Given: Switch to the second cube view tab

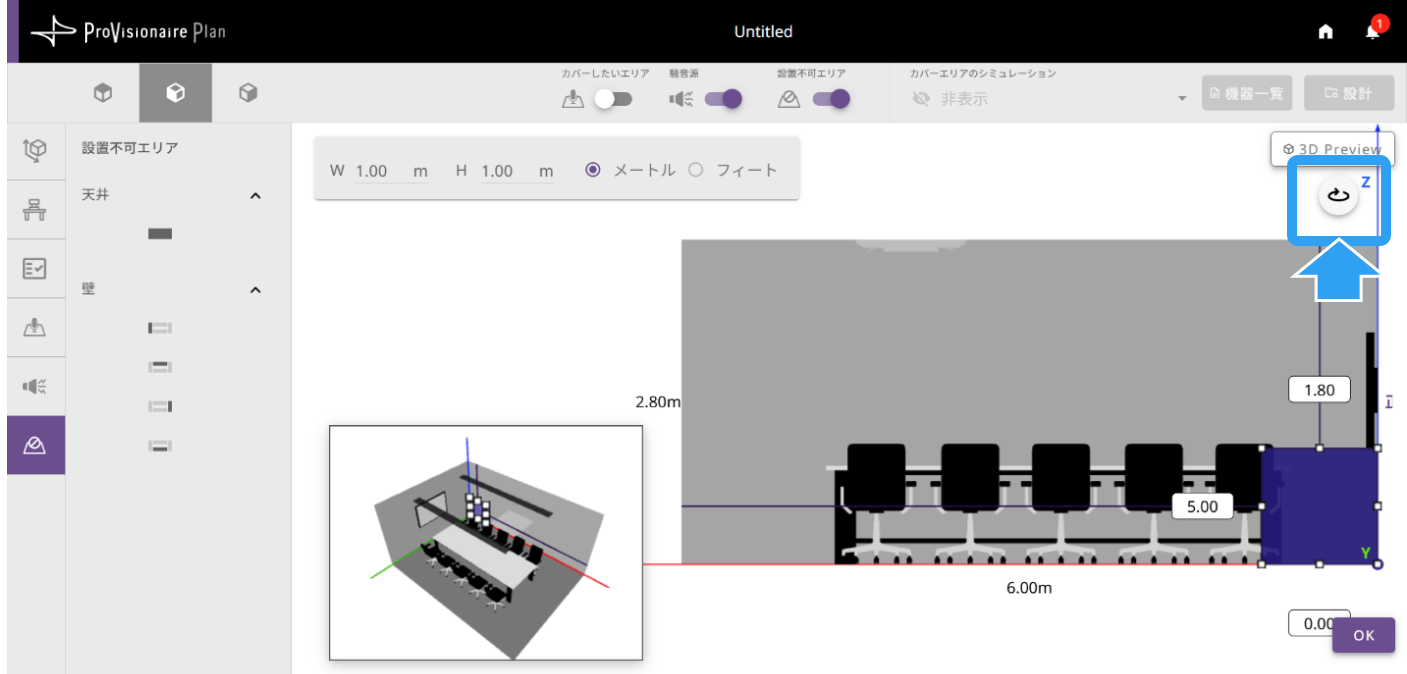Looking at the screenshot, I should (x=175, y=93).
